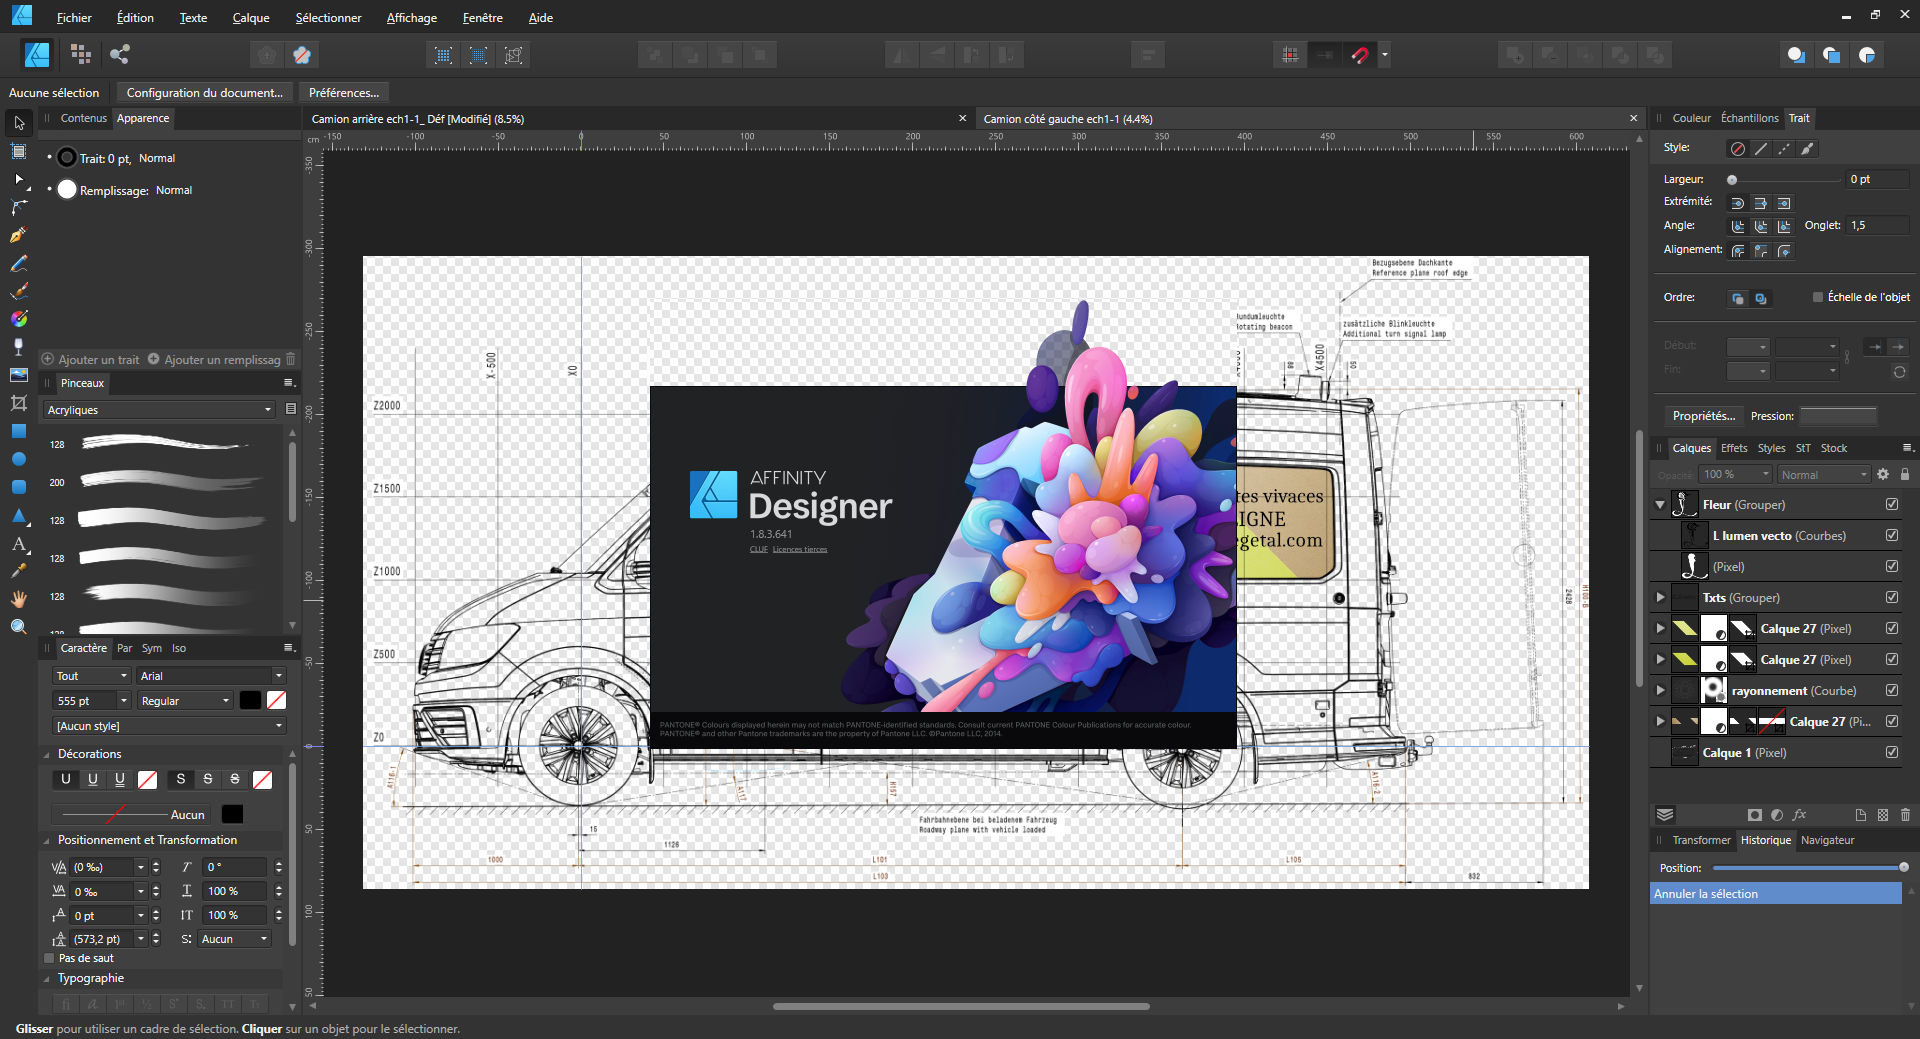Set stroke style to none
Screen dimensions: 1920x1039
point(1738,149)
